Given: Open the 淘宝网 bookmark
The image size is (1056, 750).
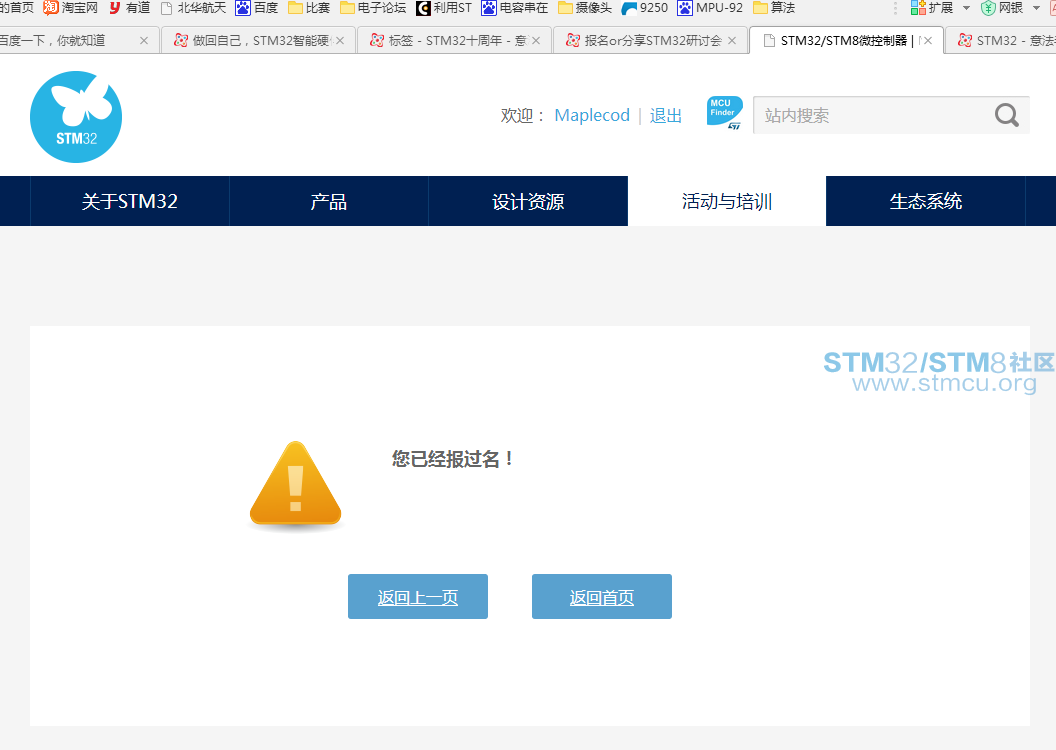Looking at the screenshot, I should click(x=71, y=7).
